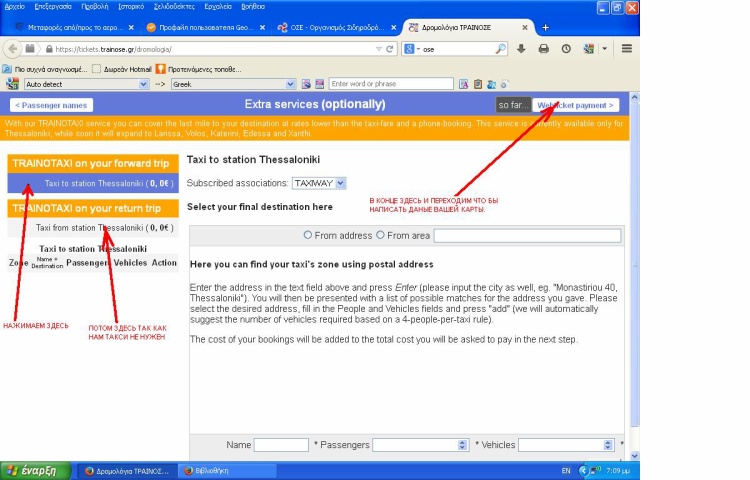Screen dimensions: 750x480
Task: Open History clock icon in toolbar
Action: pyautogui.click(x=566, y=49)
